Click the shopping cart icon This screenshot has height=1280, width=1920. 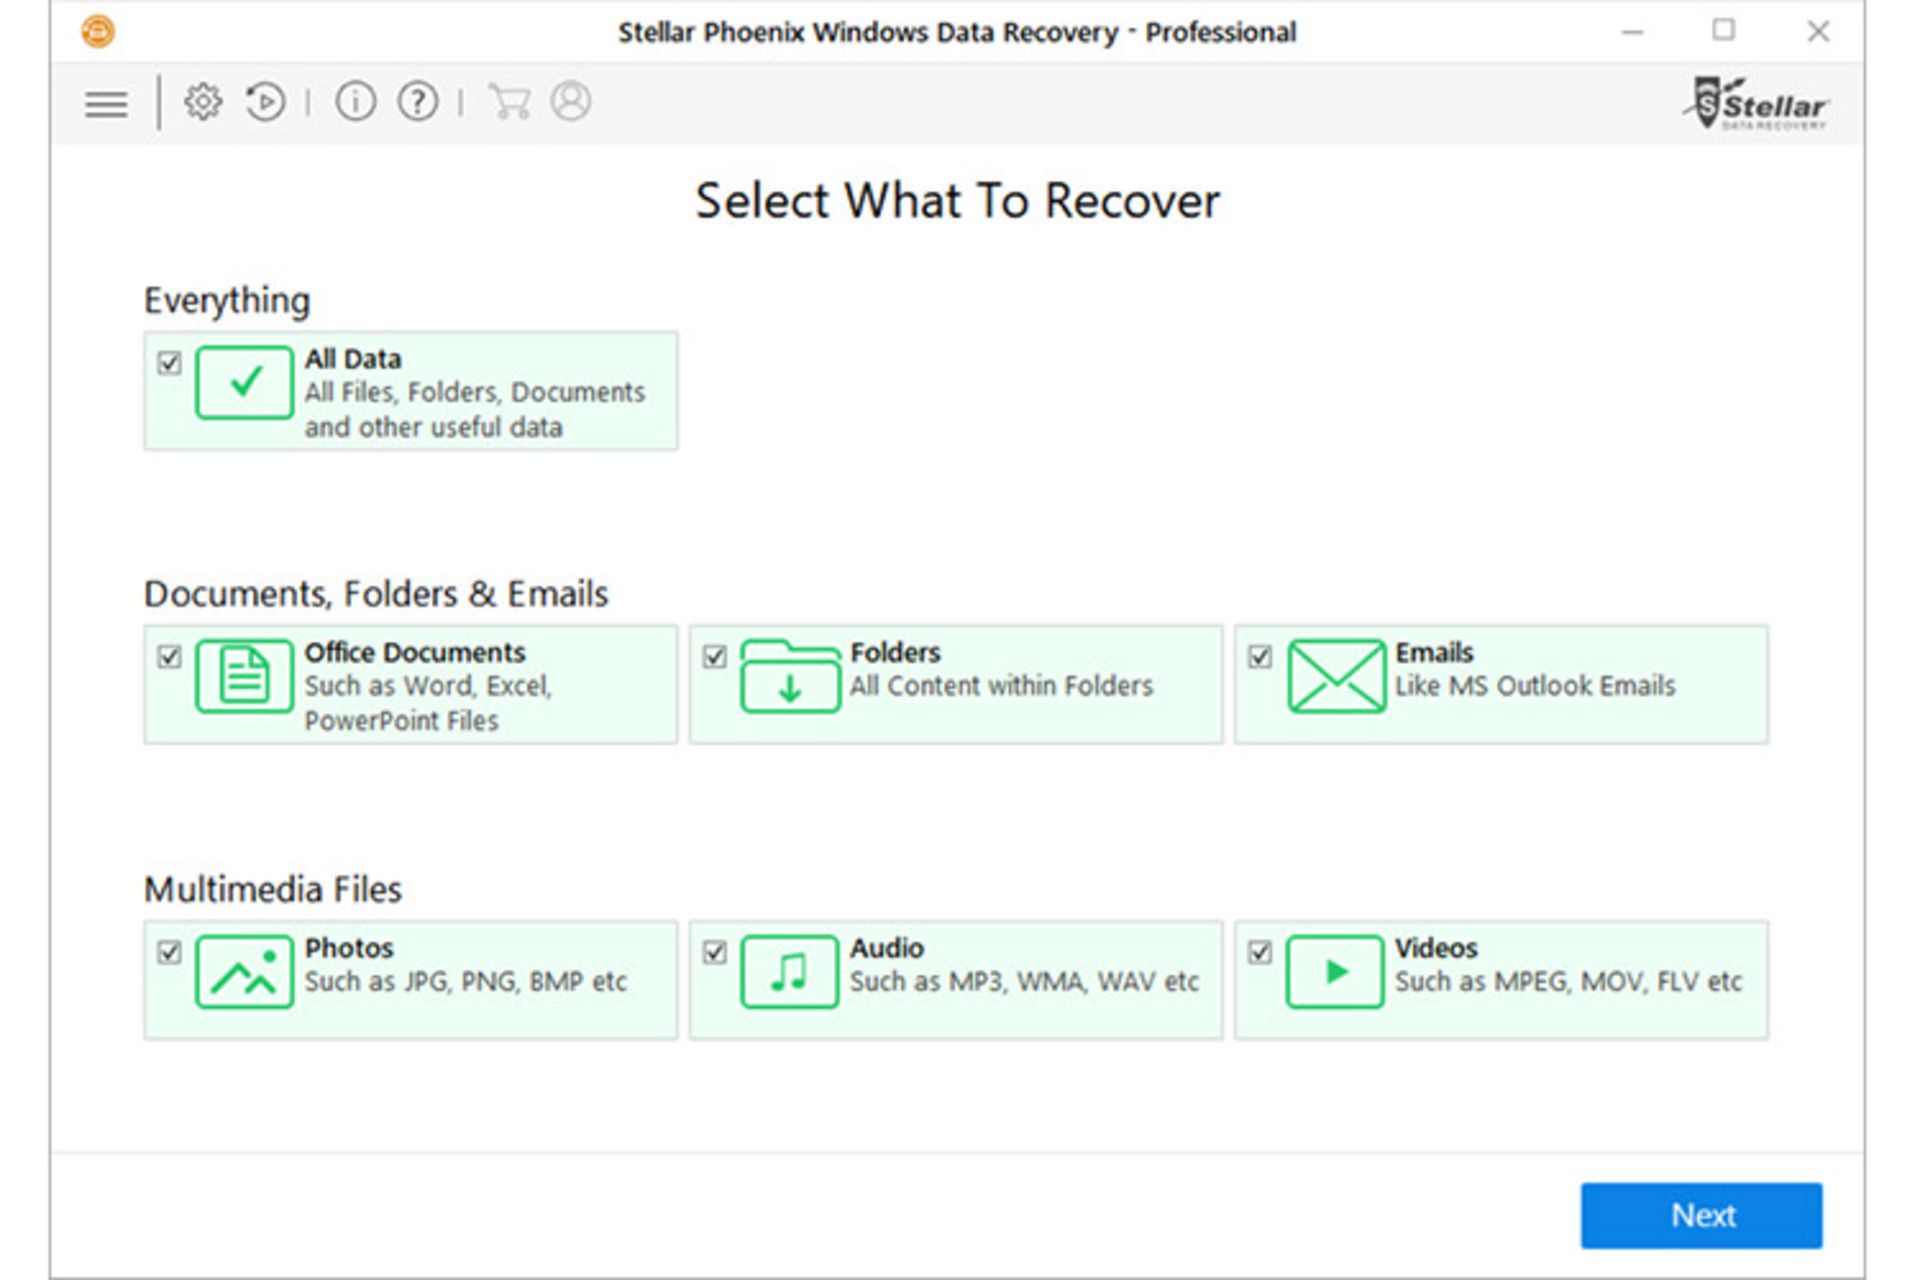pyautogui.click(x=510, y=102)
